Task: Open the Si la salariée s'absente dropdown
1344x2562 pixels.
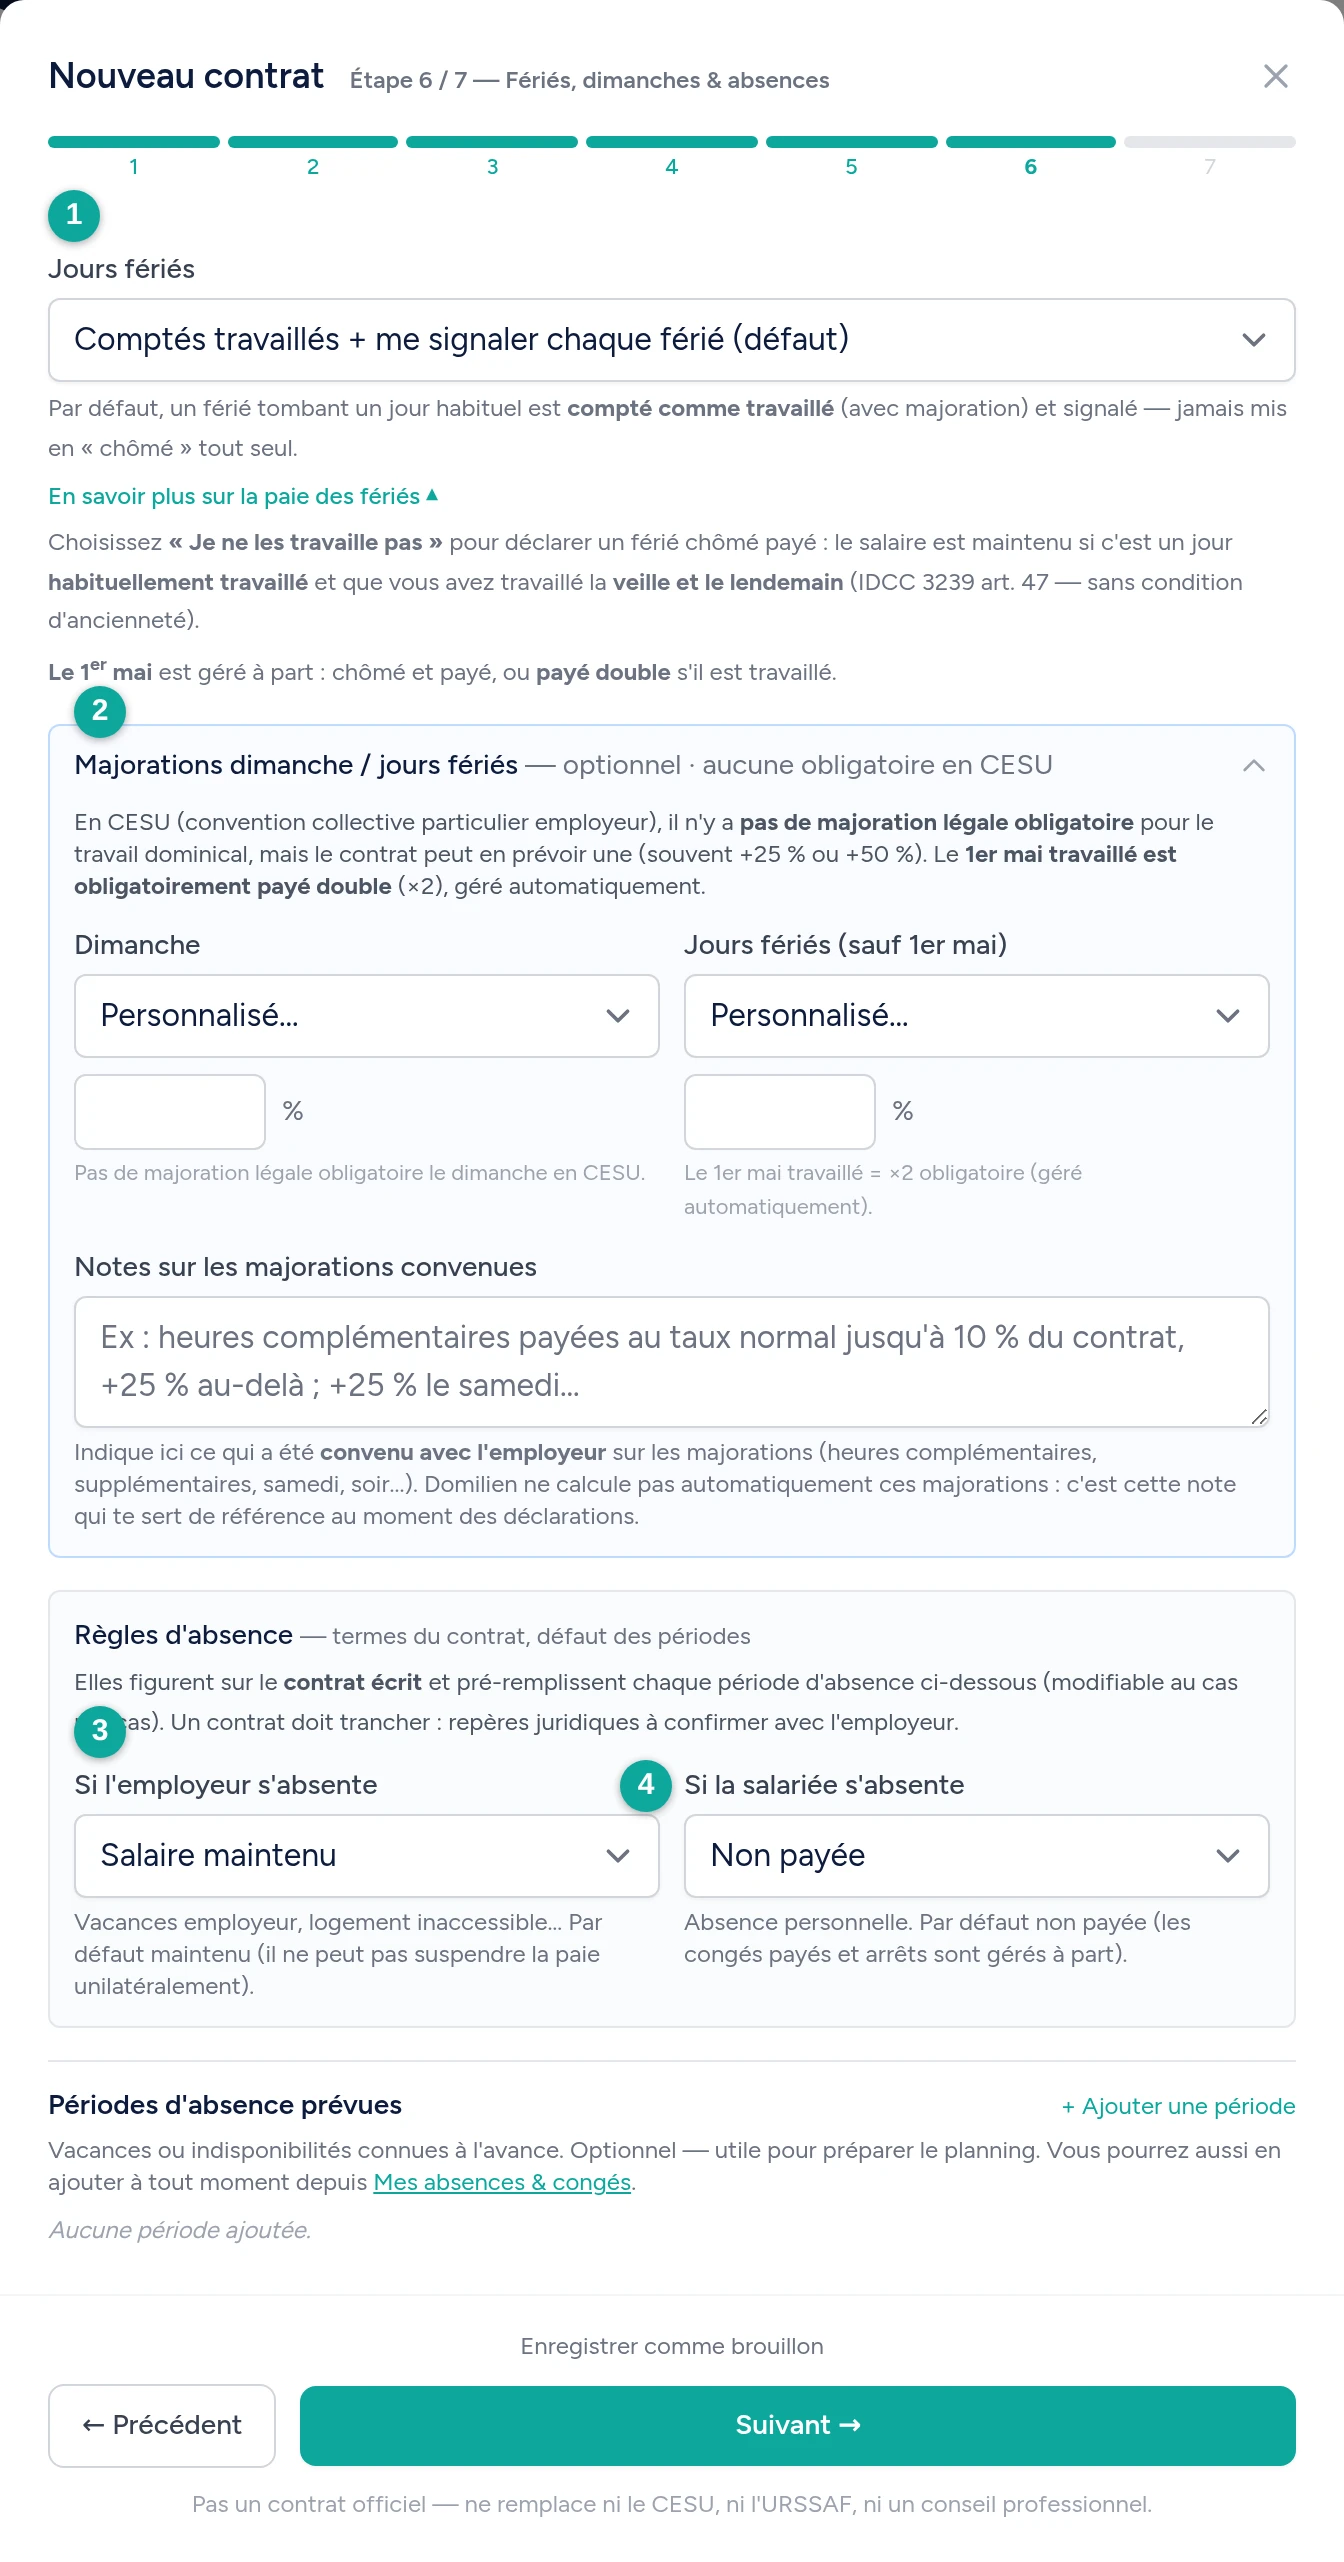Action: (976, 1856)
